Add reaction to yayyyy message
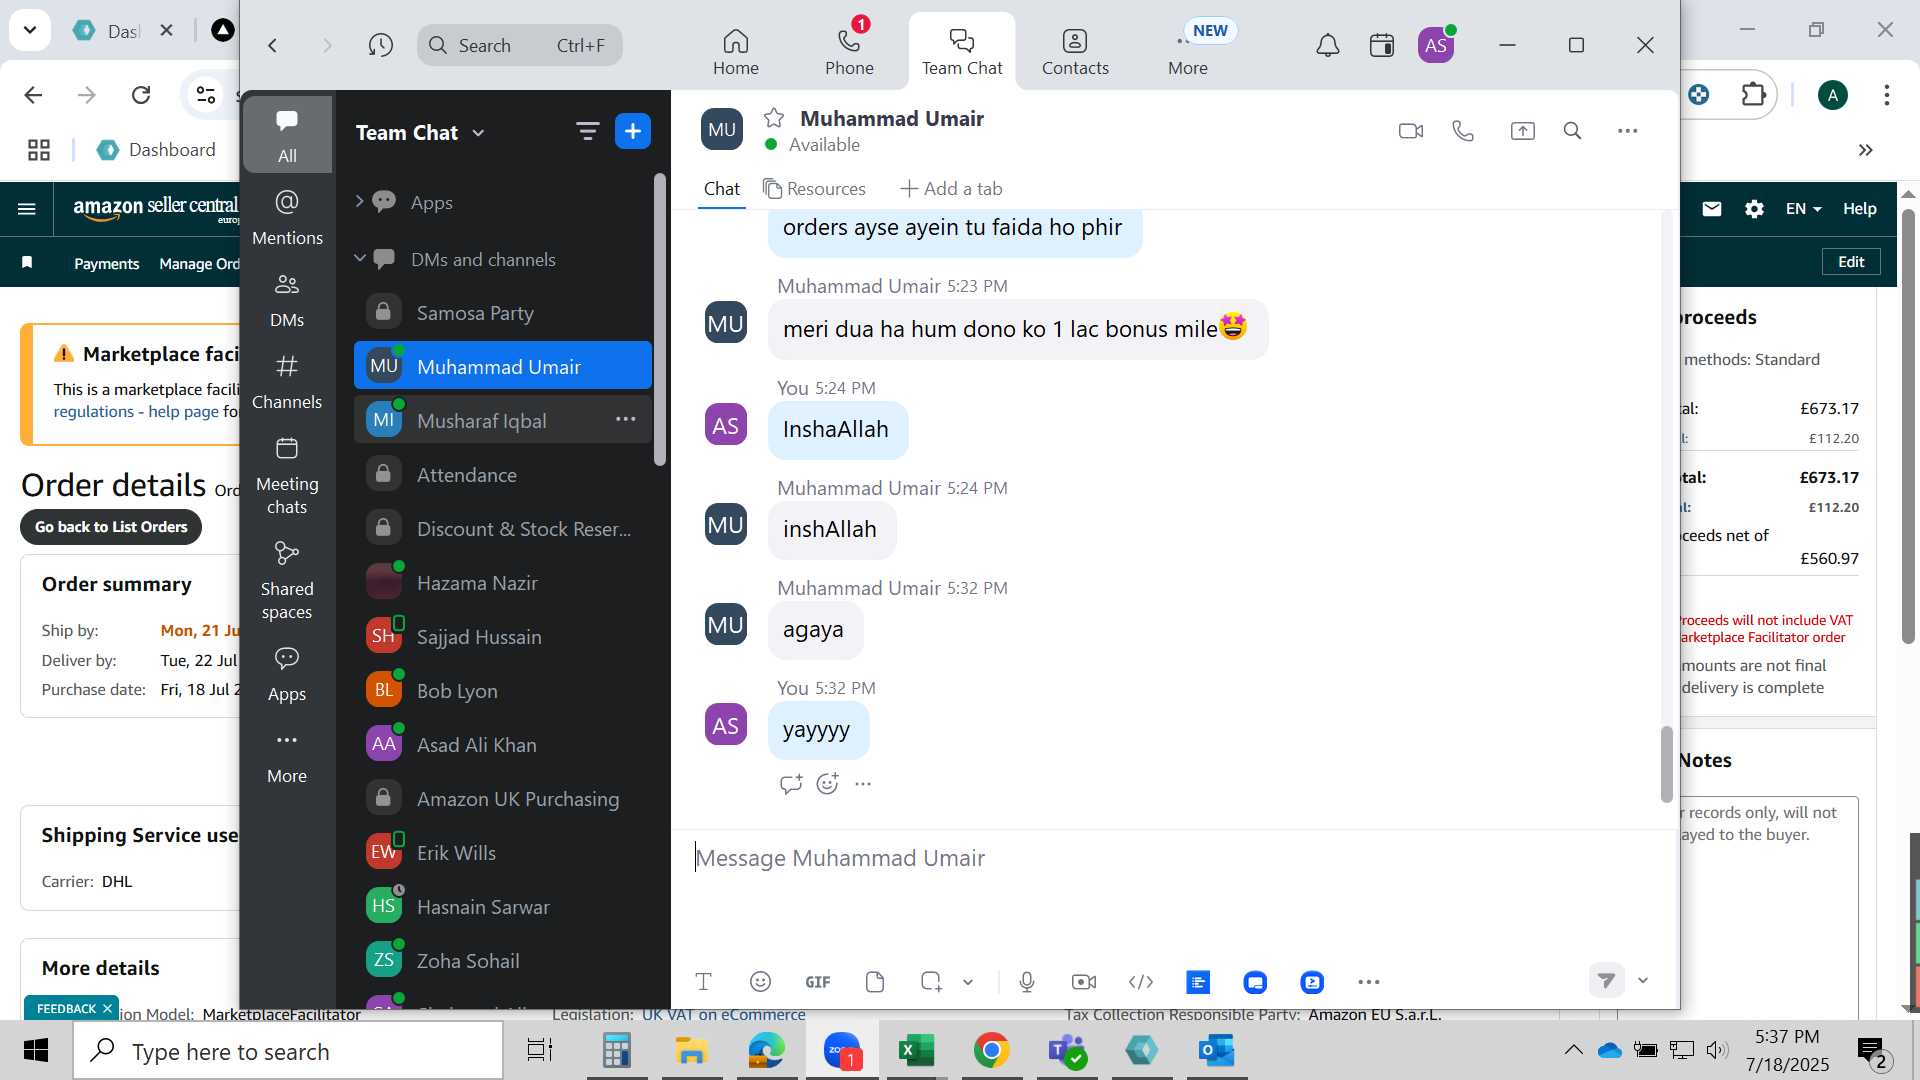This screenshot has height=1080, width=1920. (827, 784)
